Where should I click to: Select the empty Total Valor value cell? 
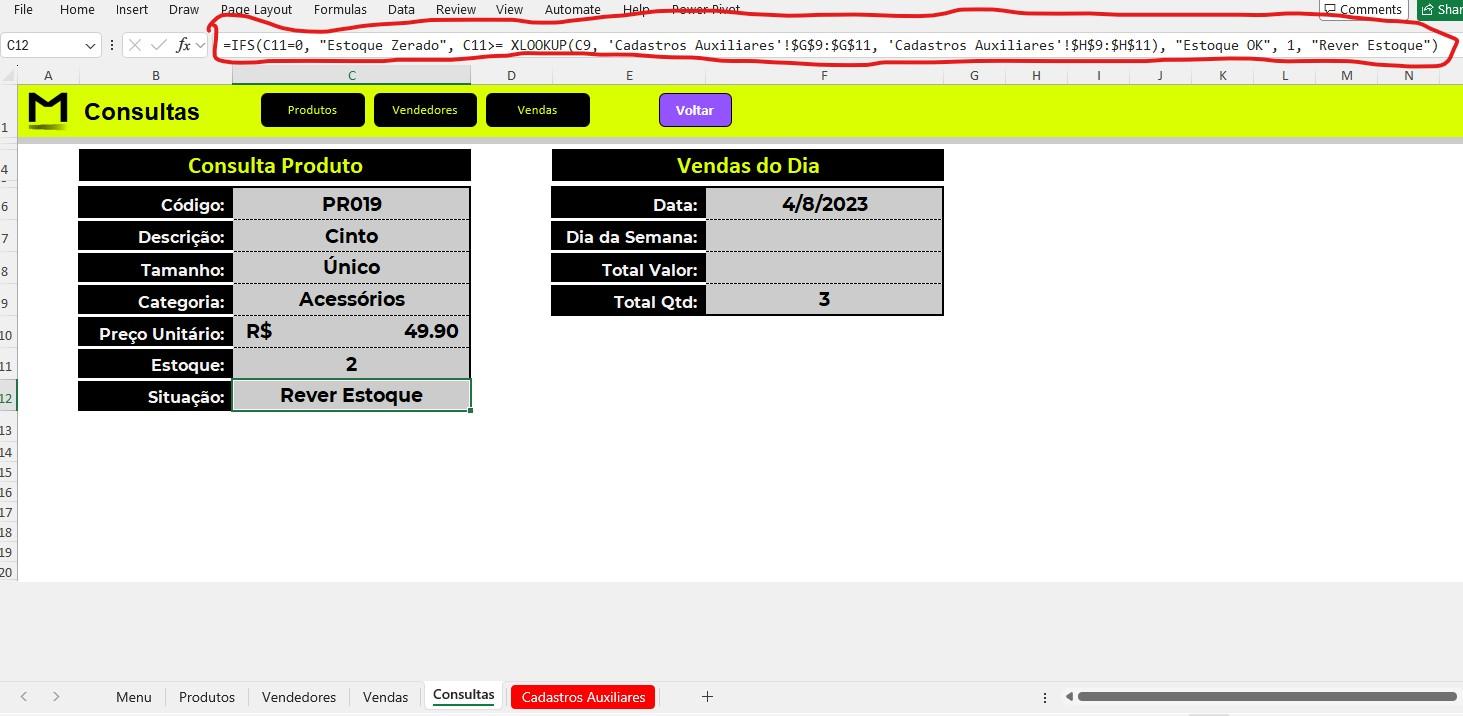824,267
